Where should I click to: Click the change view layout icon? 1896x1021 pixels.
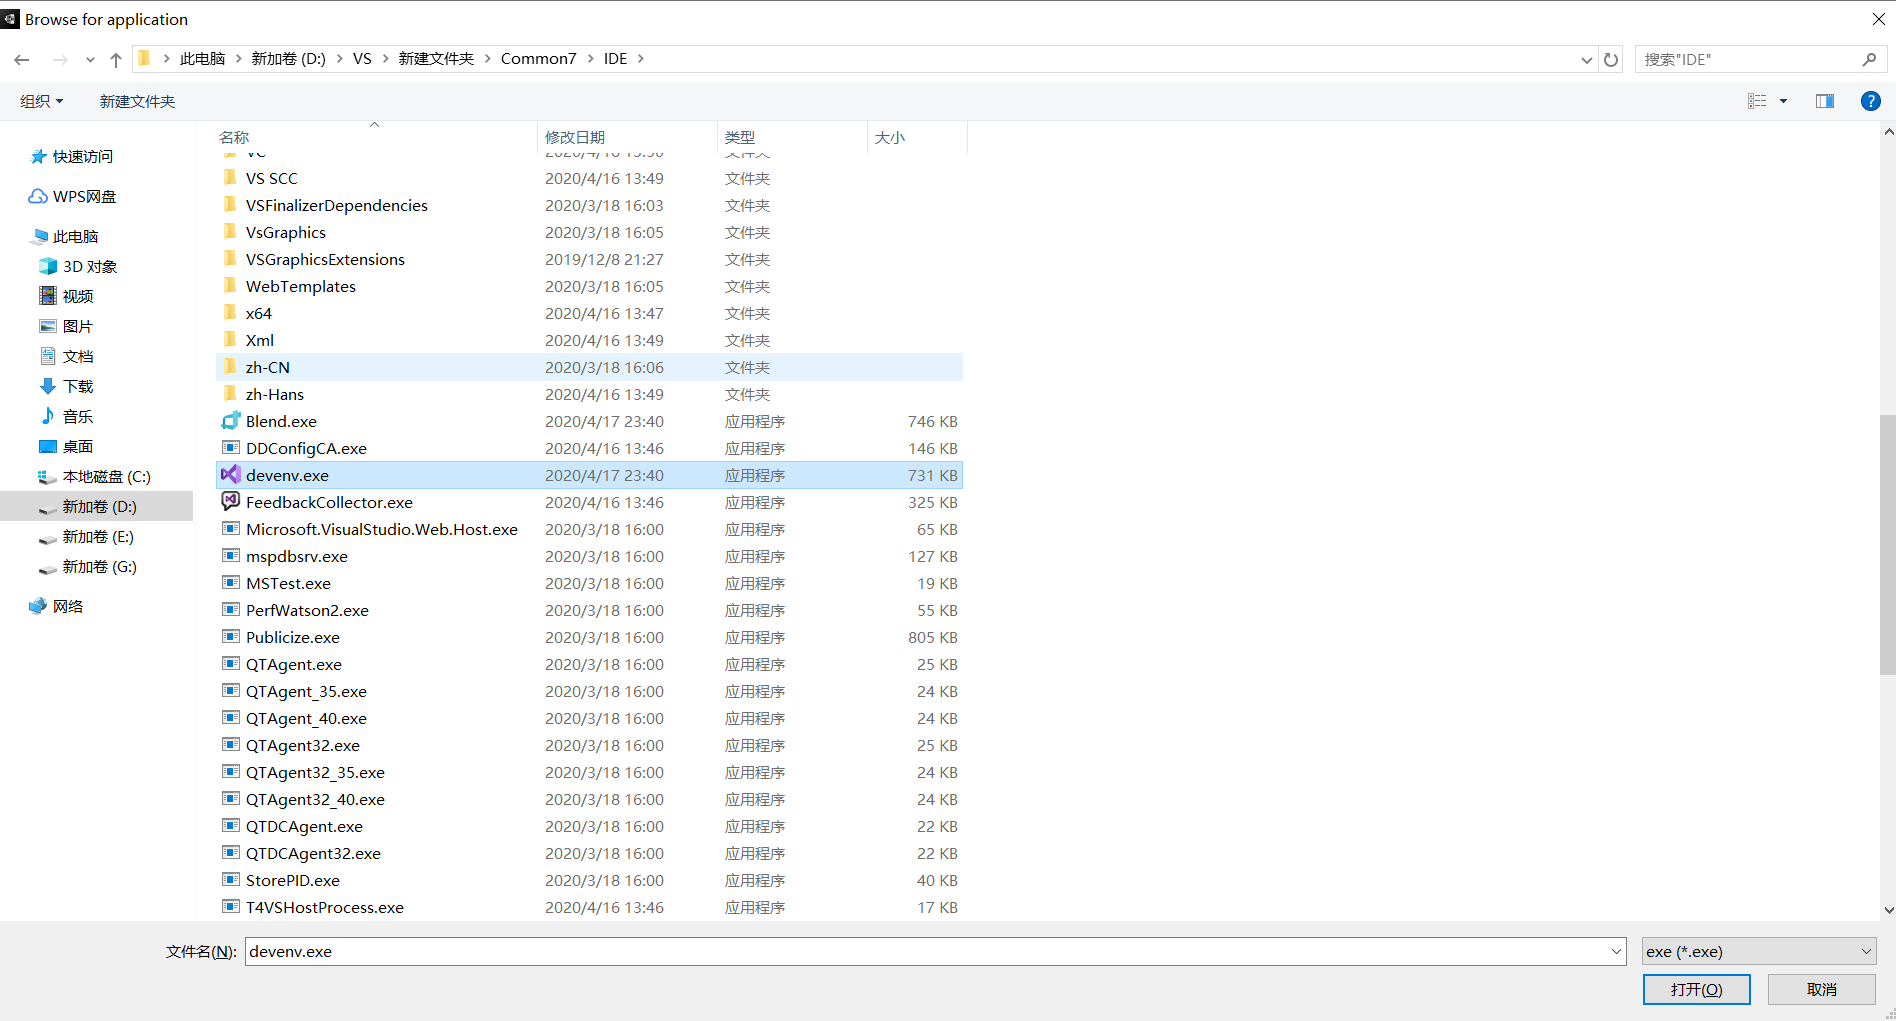coord(1760,100)
